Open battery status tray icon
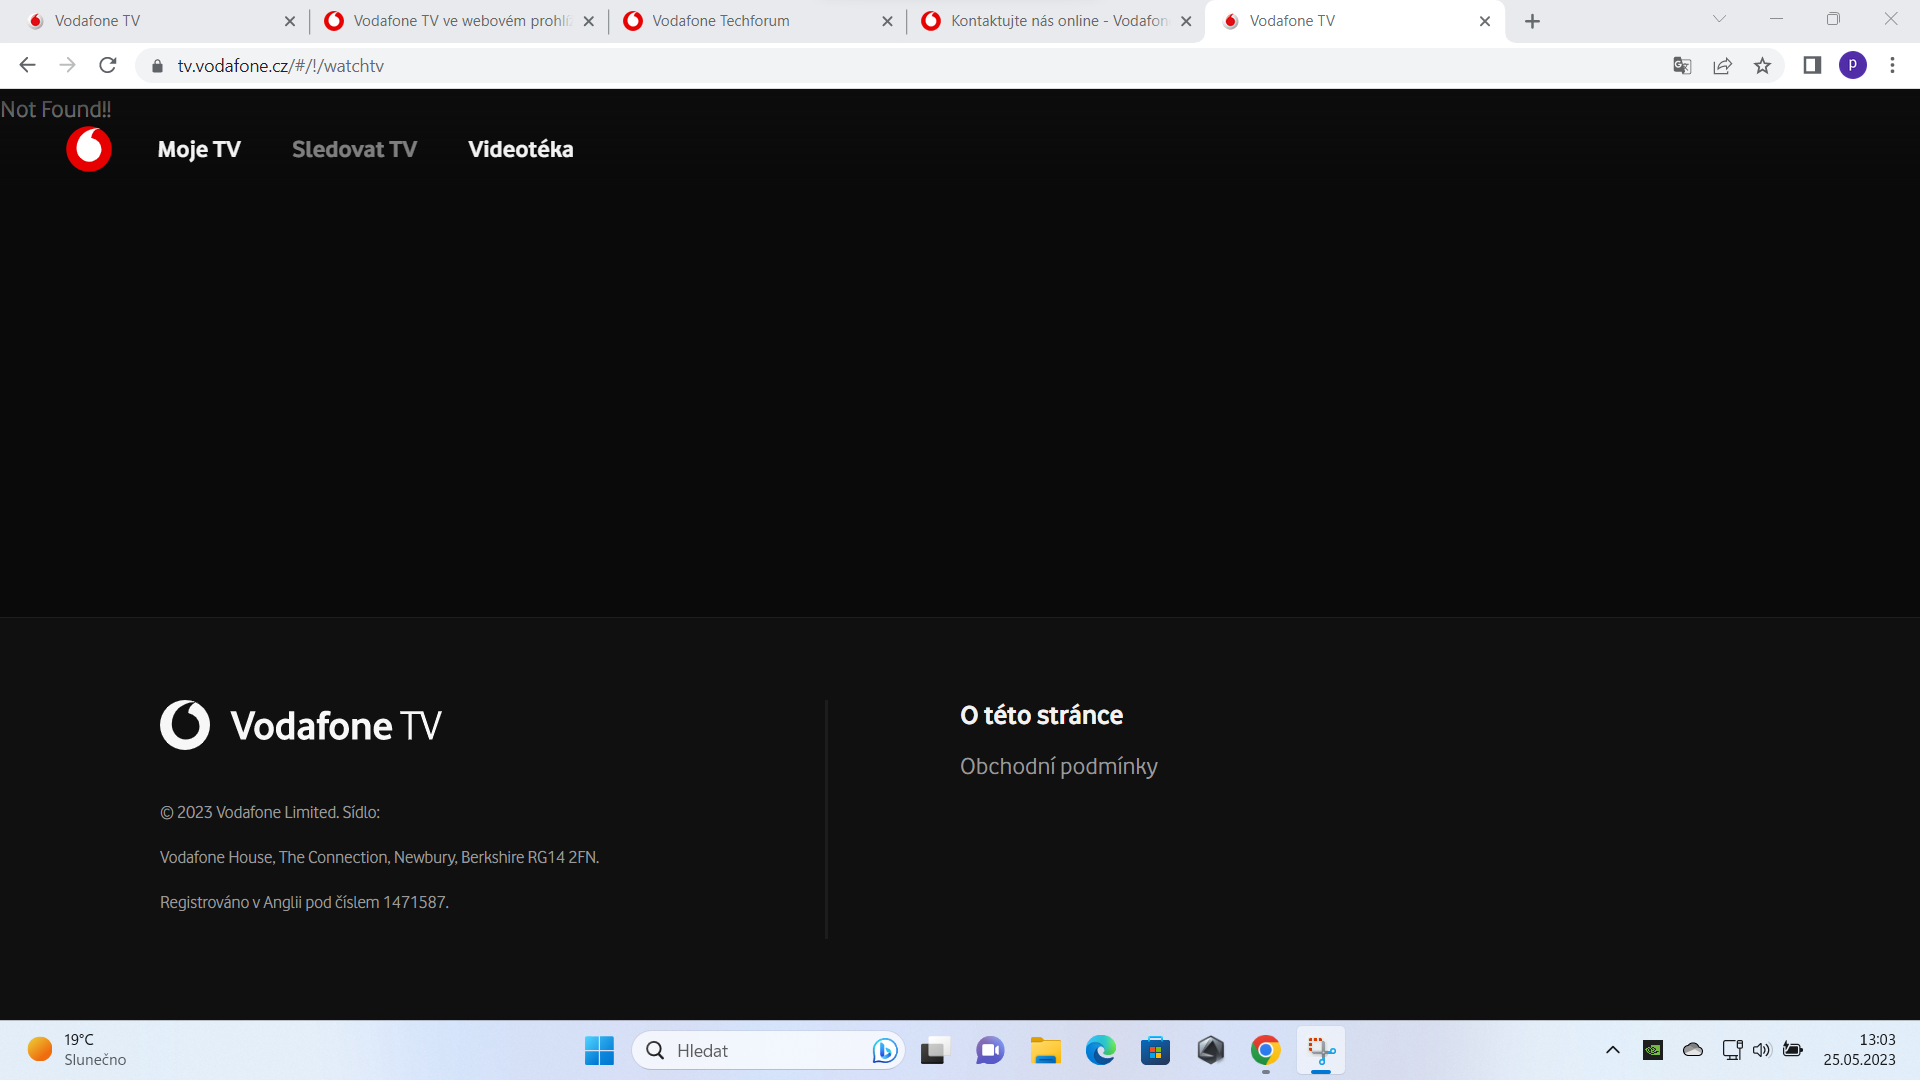 point(1793,1050)
